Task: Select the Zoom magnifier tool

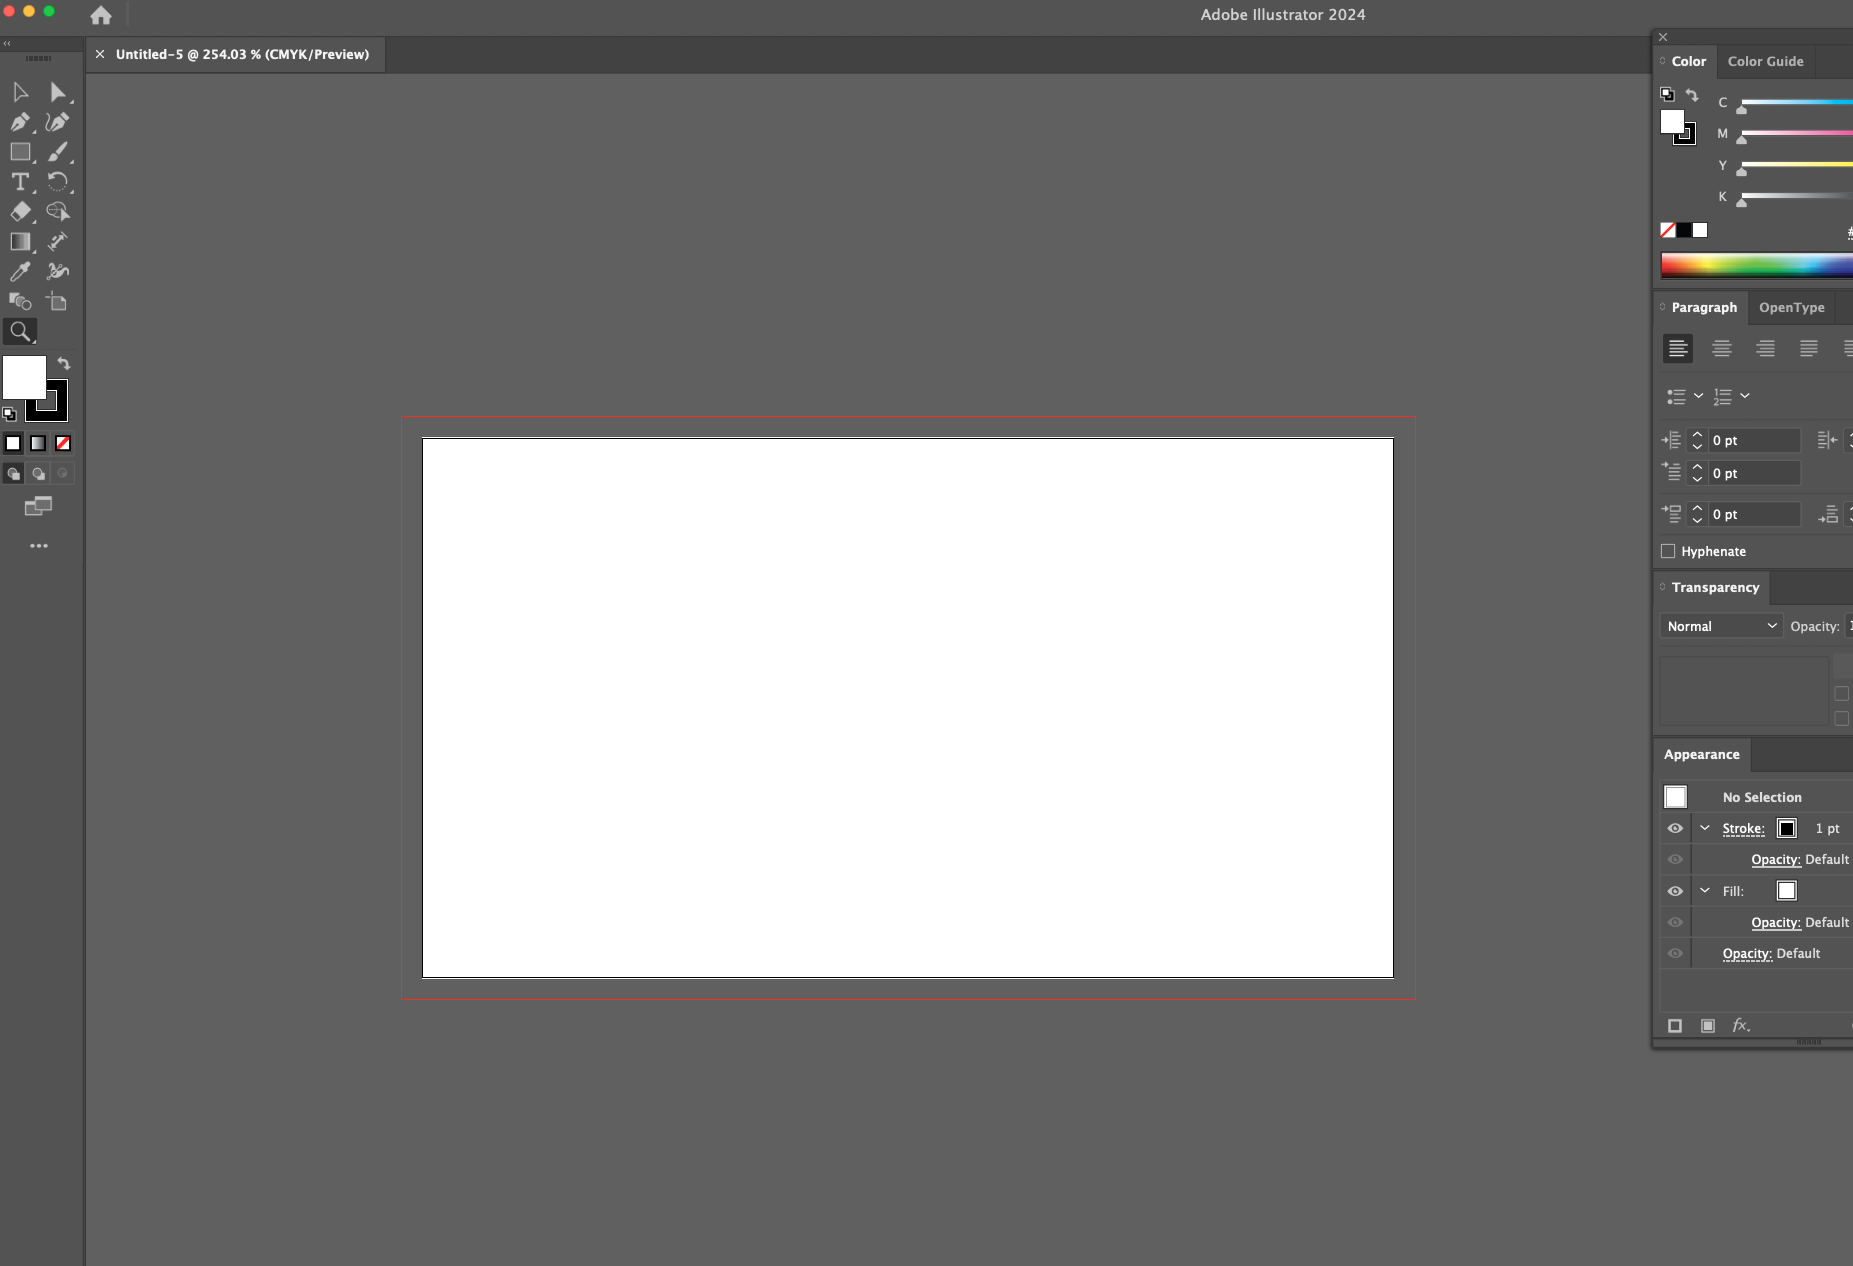Action: pyautogui.click(x=20, y=331)
